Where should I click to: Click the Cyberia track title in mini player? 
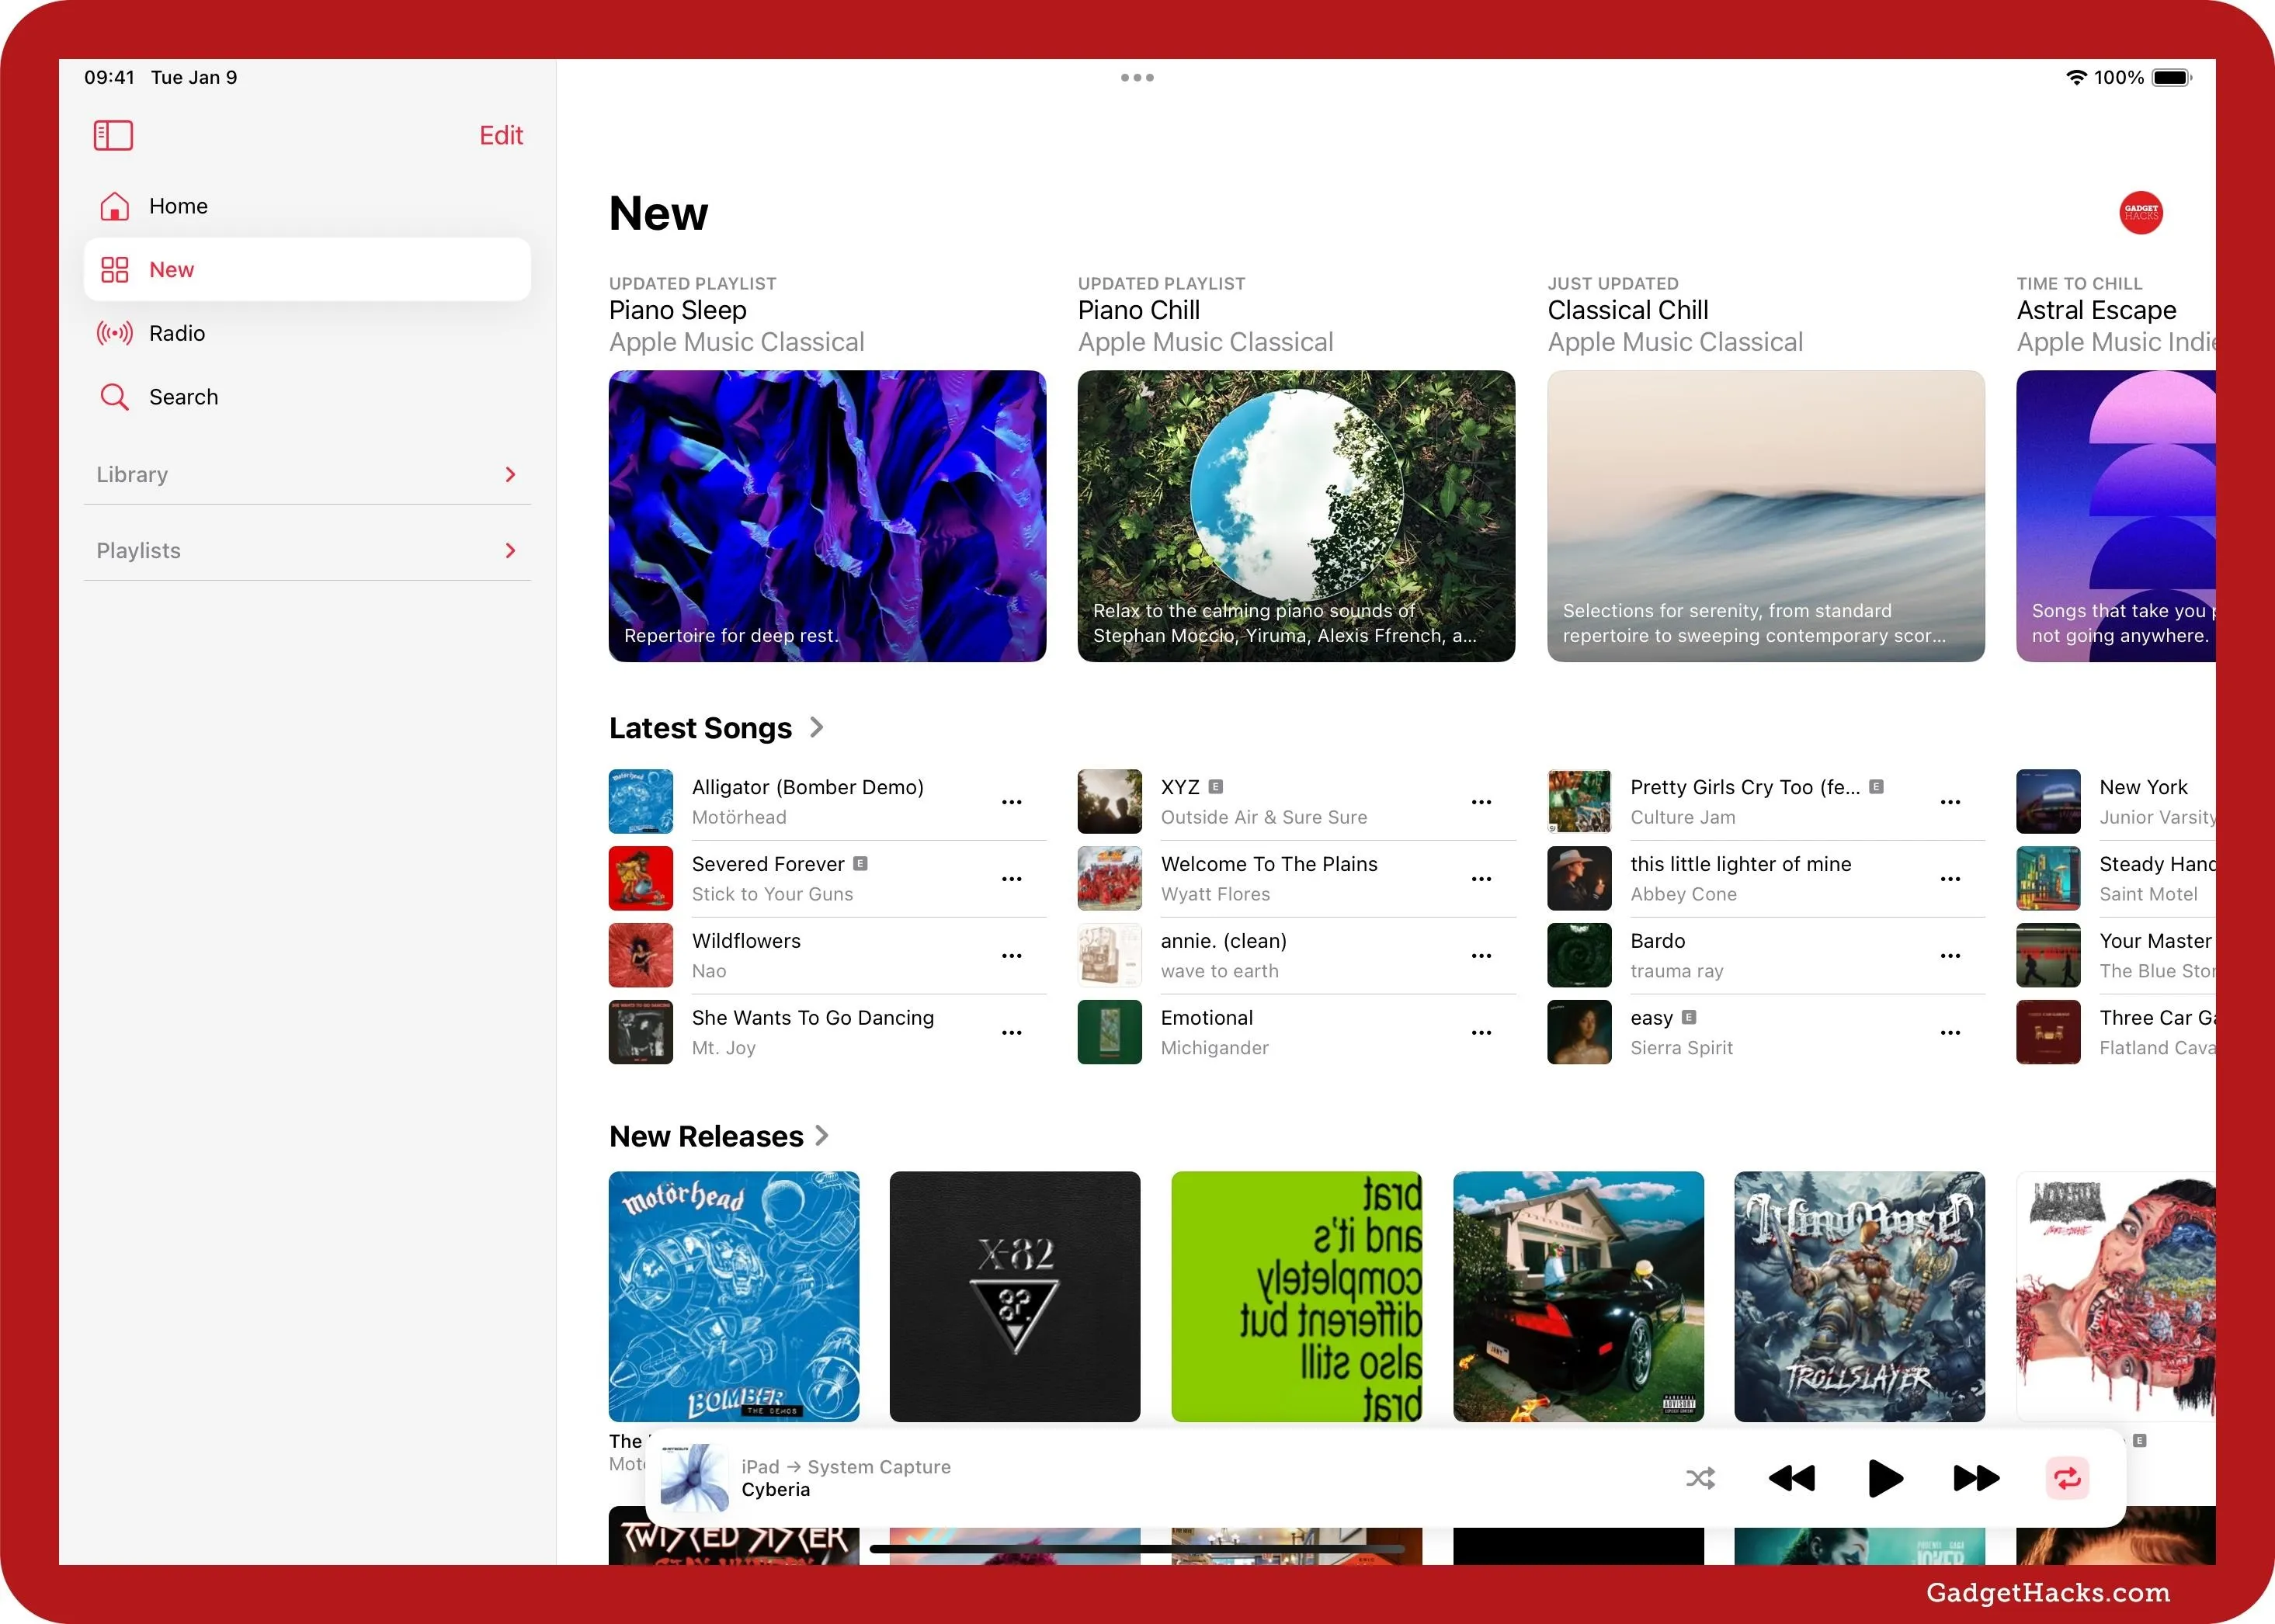pos(776,1489)
